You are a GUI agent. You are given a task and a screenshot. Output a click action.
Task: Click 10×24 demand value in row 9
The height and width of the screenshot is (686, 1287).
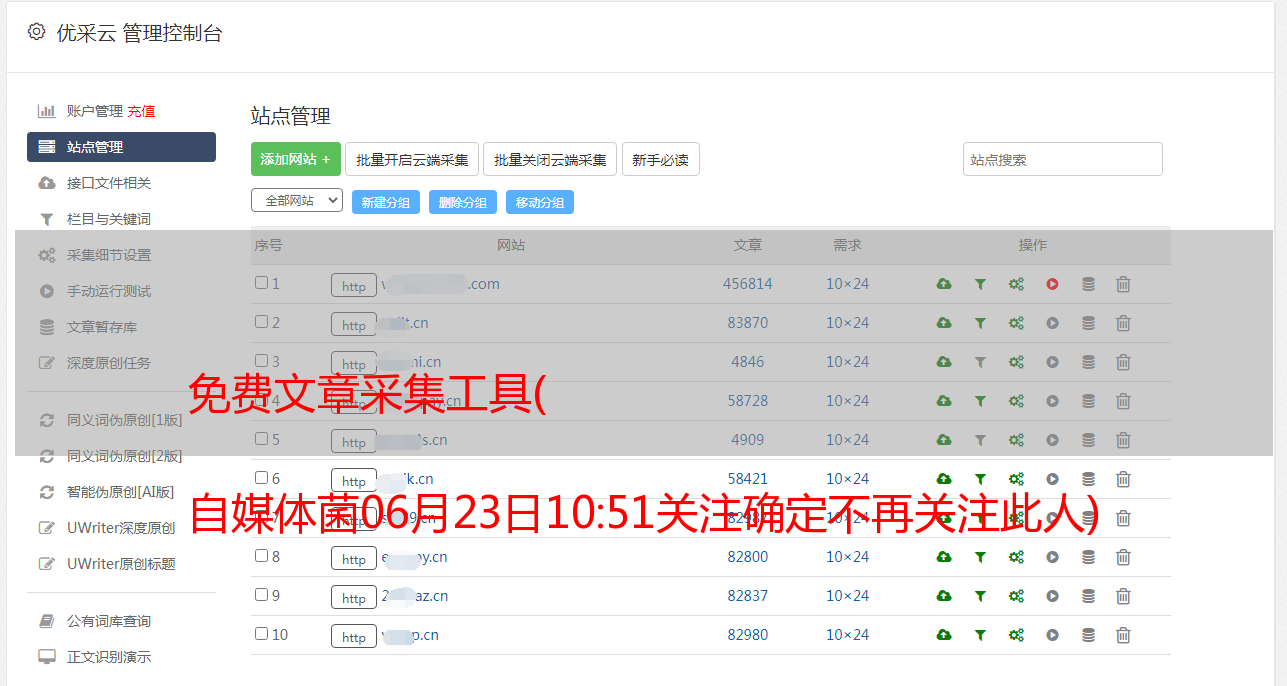848,596
